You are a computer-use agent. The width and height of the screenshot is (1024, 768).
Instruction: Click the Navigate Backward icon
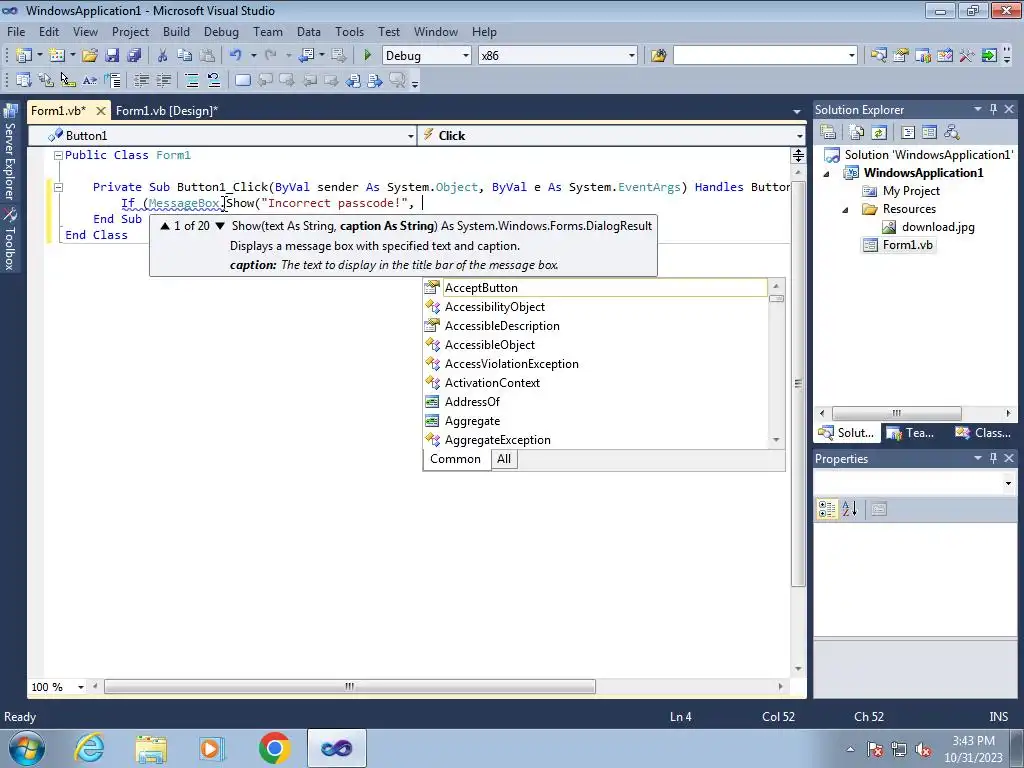coord(306,56)
